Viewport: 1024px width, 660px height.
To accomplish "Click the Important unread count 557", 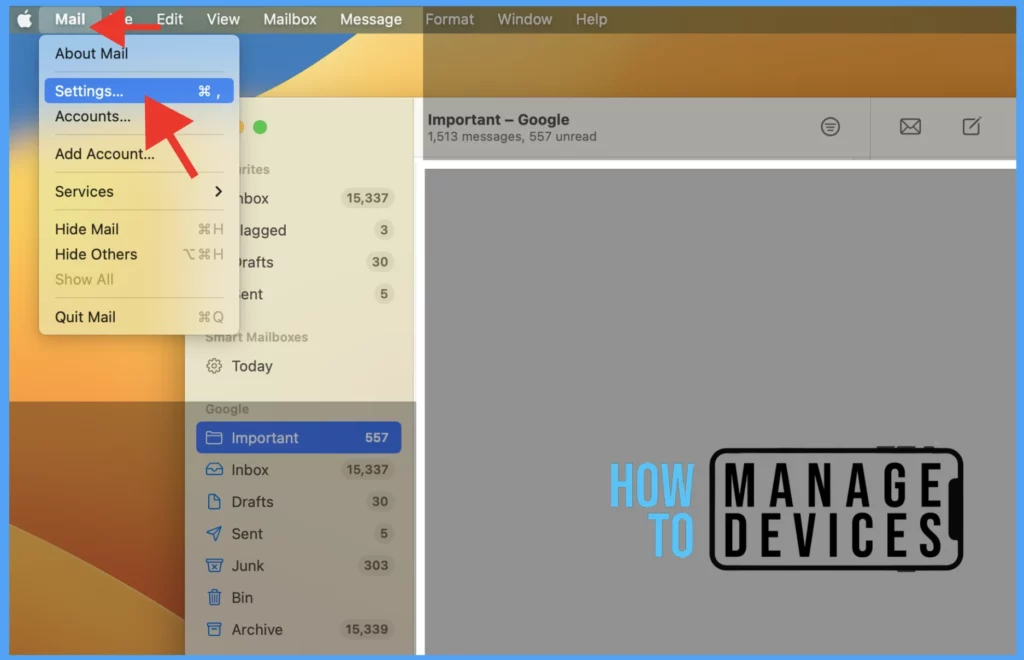I will point(377,438).
